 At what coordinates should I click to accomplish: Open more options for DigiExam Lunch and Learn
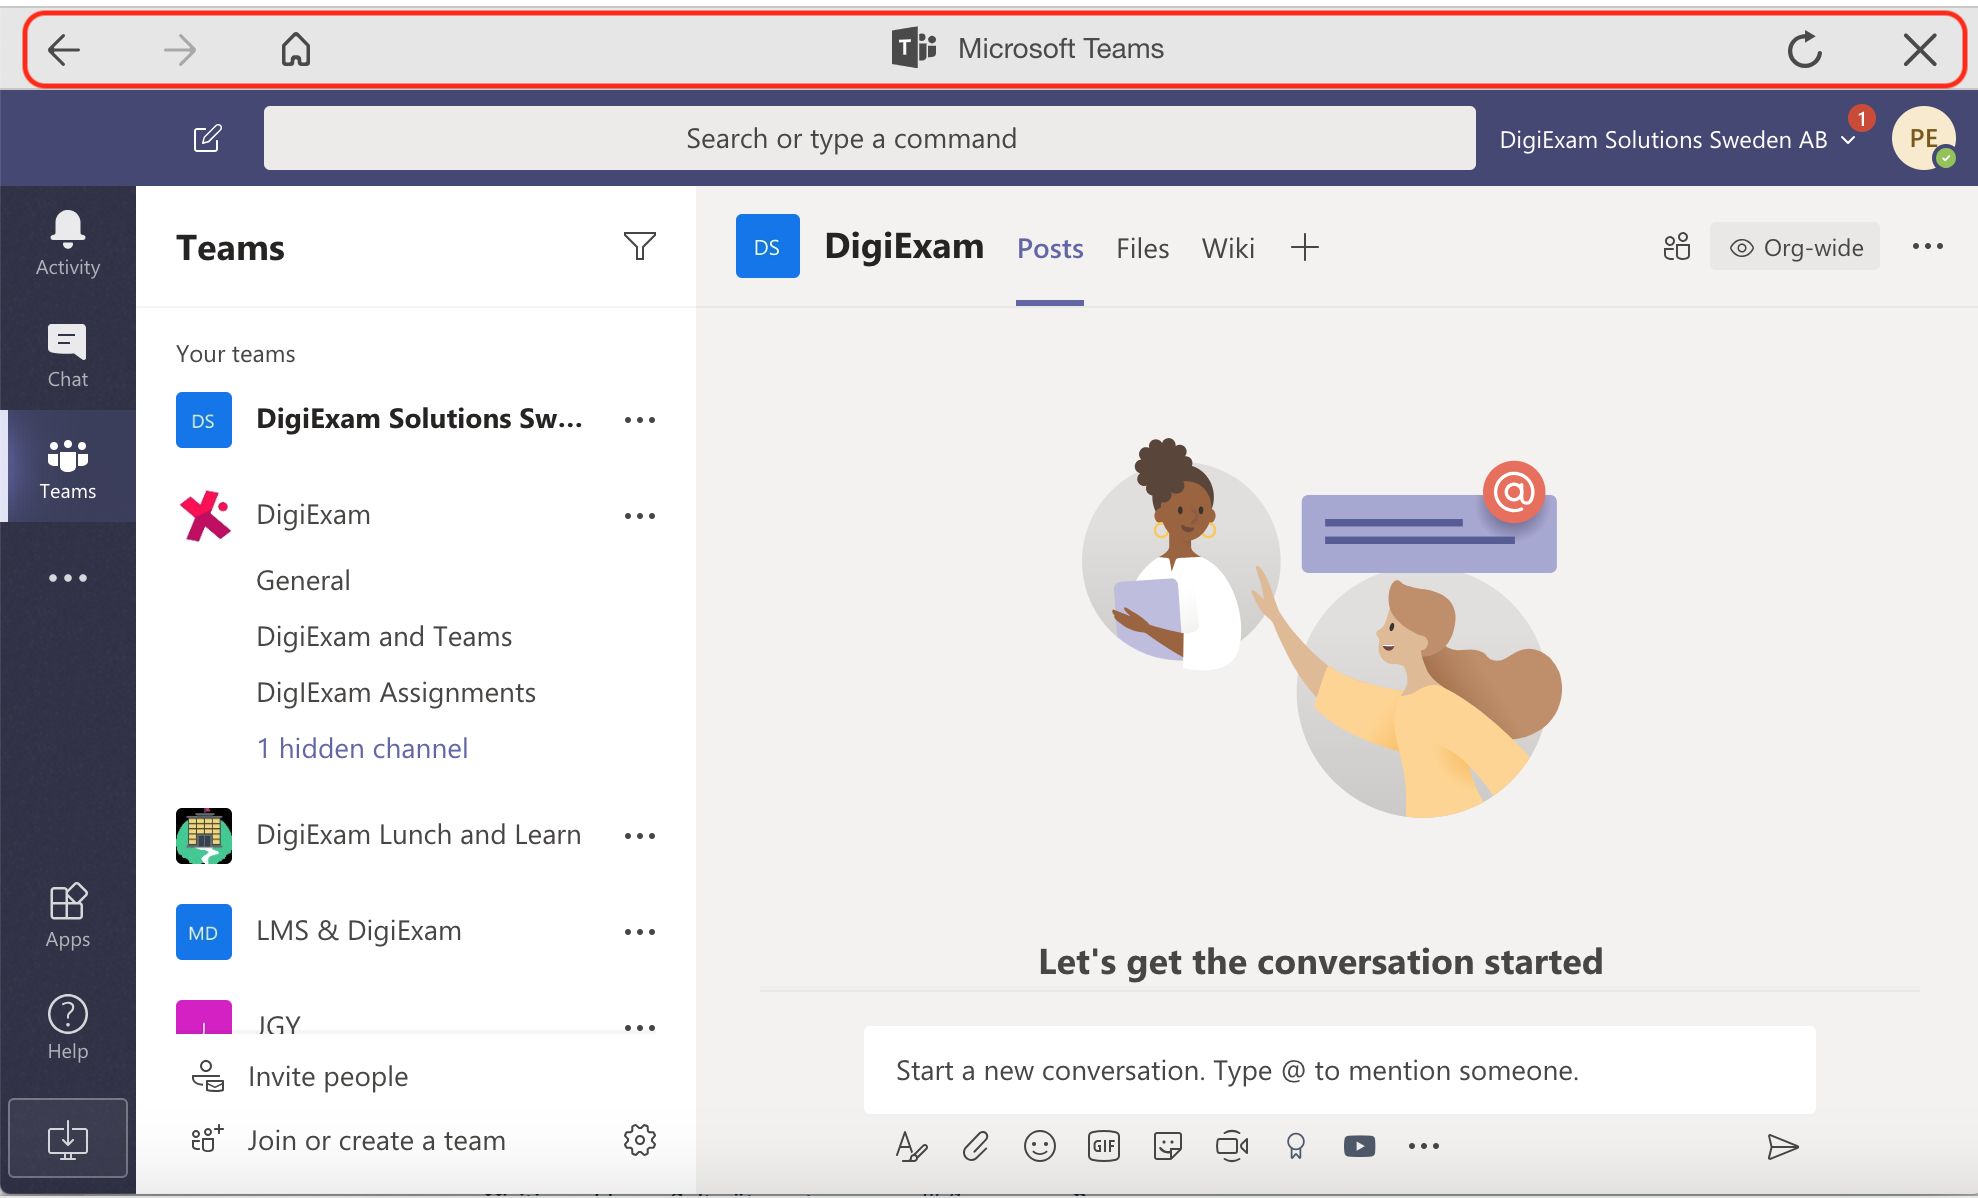[640, 836]
